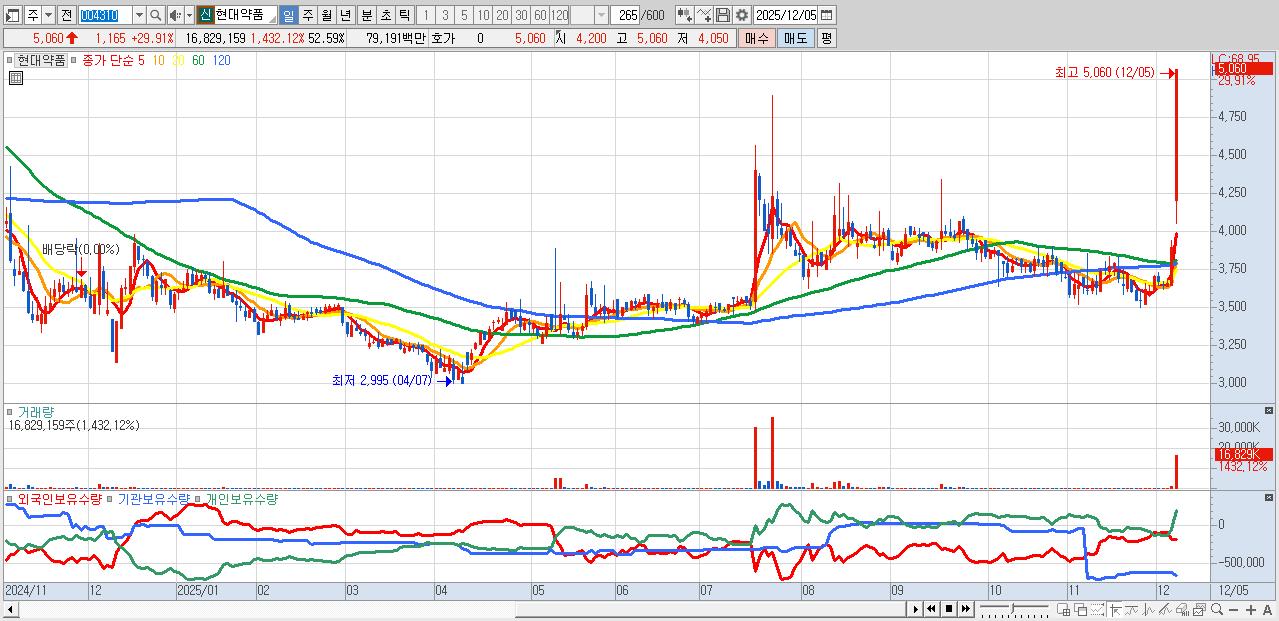Screen dimensions: 1279x621
Task: Click the 평 button
Action: (827, 38)
